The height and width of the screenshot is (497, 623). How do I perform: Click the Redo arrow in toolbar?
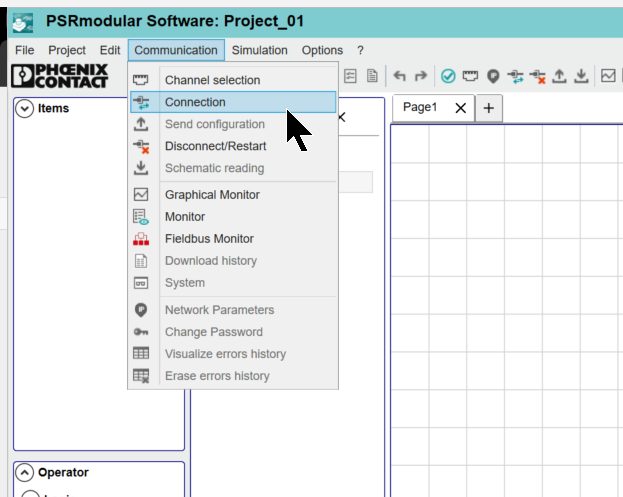(x=420, y=75)
